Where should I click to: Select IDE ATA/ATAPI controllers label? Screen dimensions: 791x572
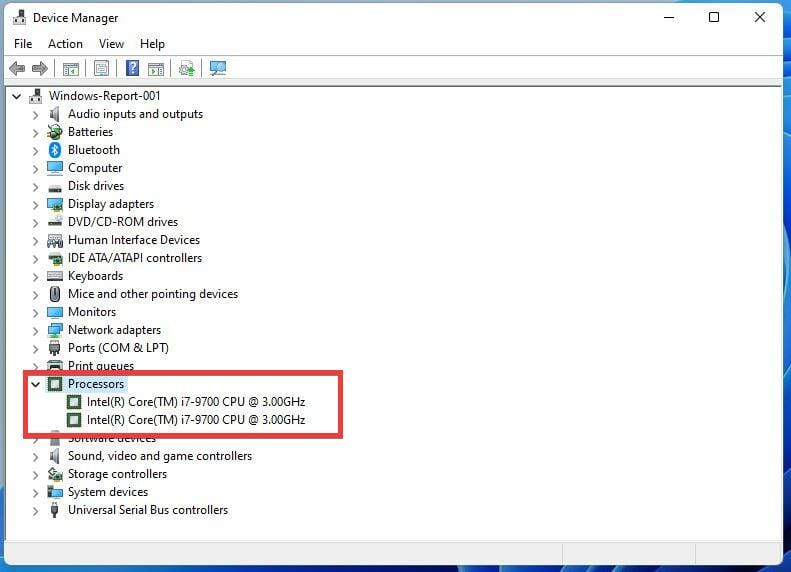pos(135,258)
